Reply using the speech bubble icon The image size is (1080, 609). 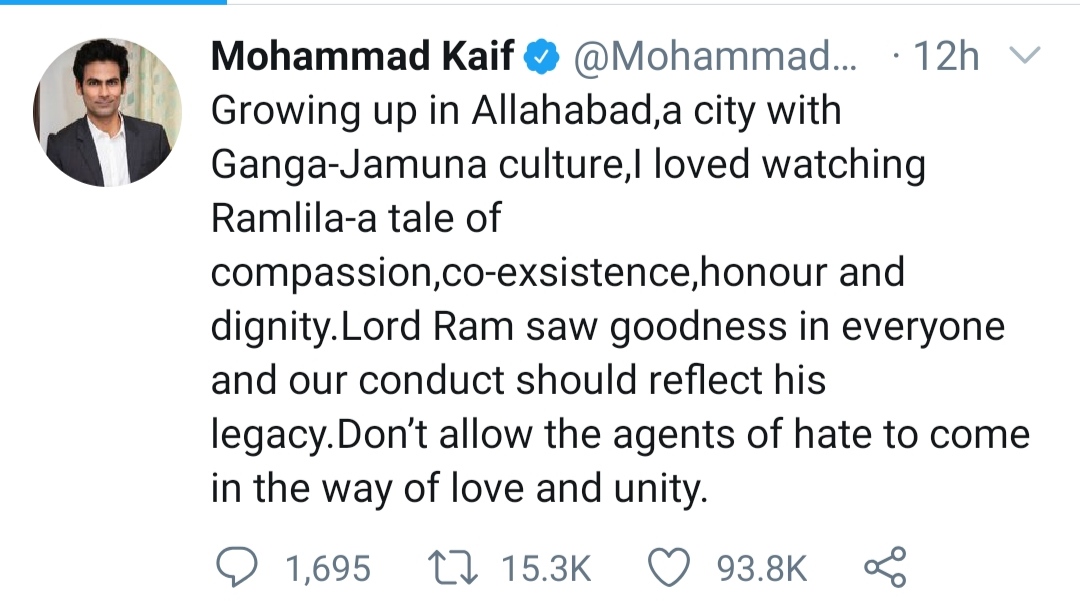click(x=237, y=567)
